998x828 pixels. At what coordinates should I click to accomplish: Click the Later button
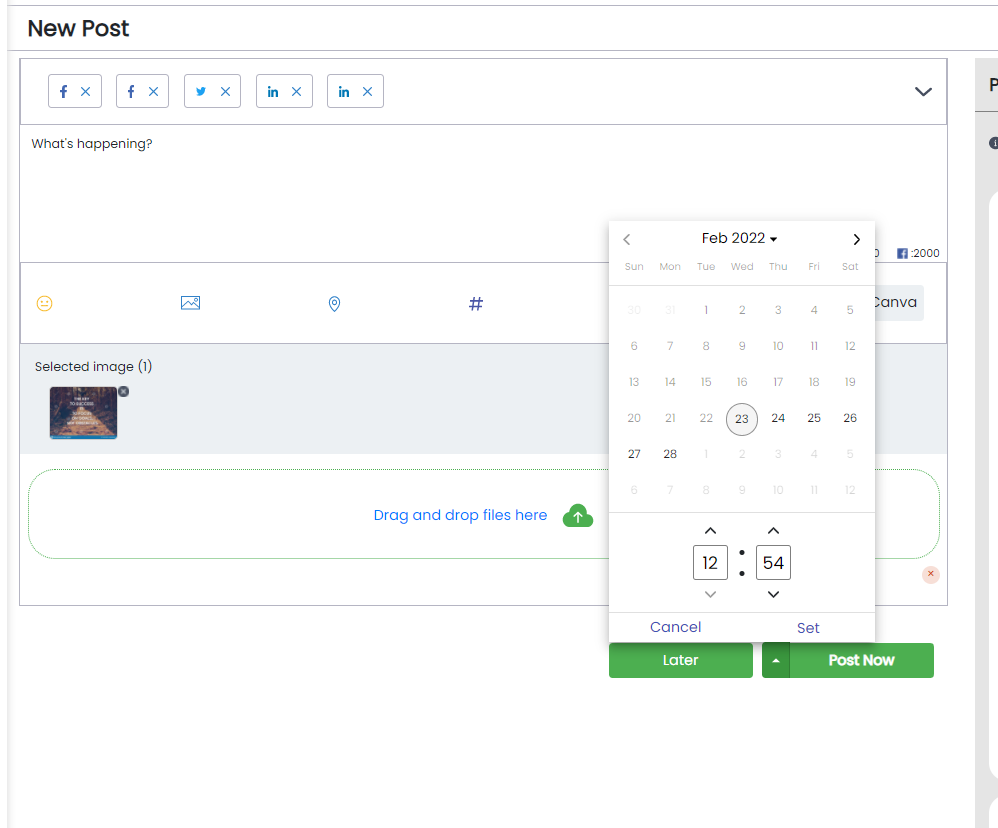pyautogui.click(x=680, y=660)
